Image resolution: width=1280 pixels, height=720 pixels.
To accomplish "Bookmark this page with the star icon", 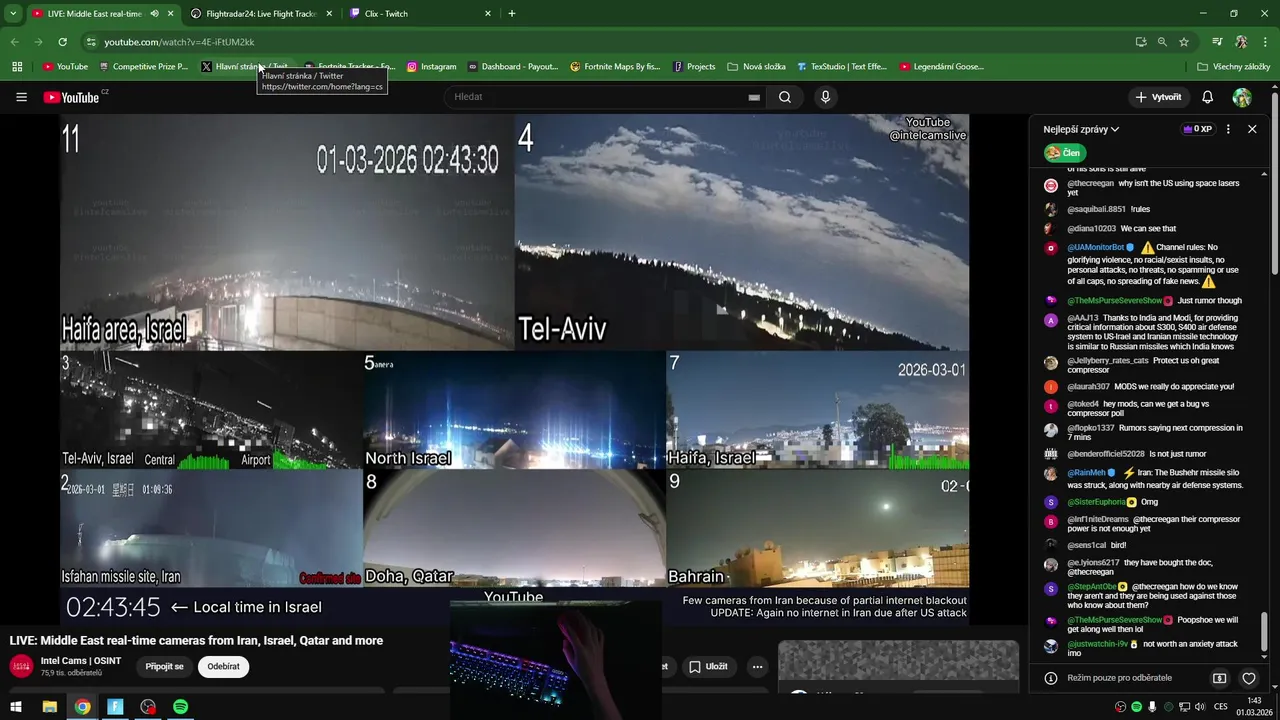I will (x=1184, y=42).
